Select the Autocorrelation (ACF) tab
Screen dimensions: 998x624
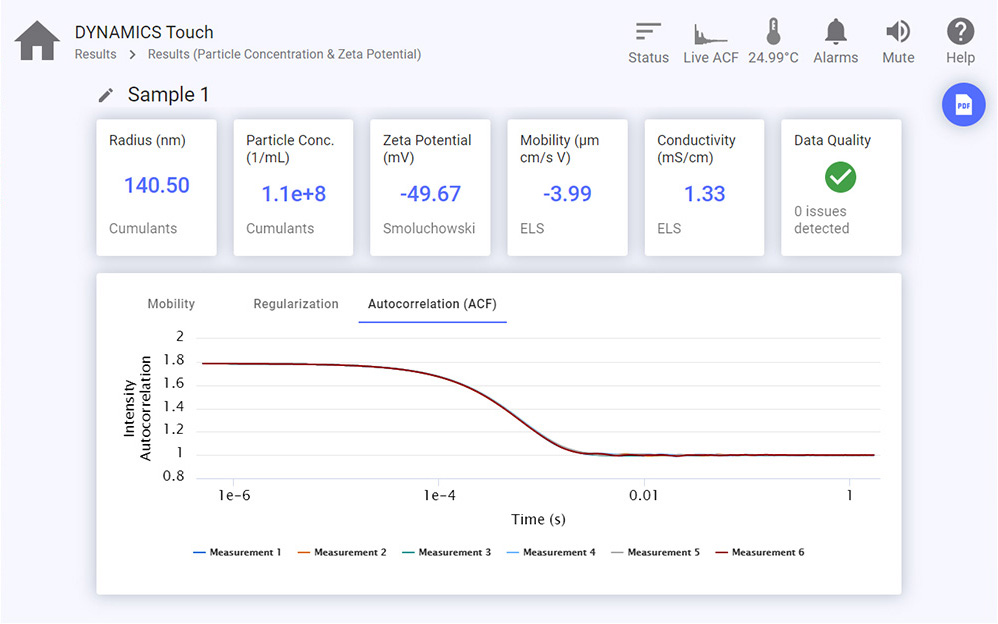pyautogui.click(x=432, y=304)
